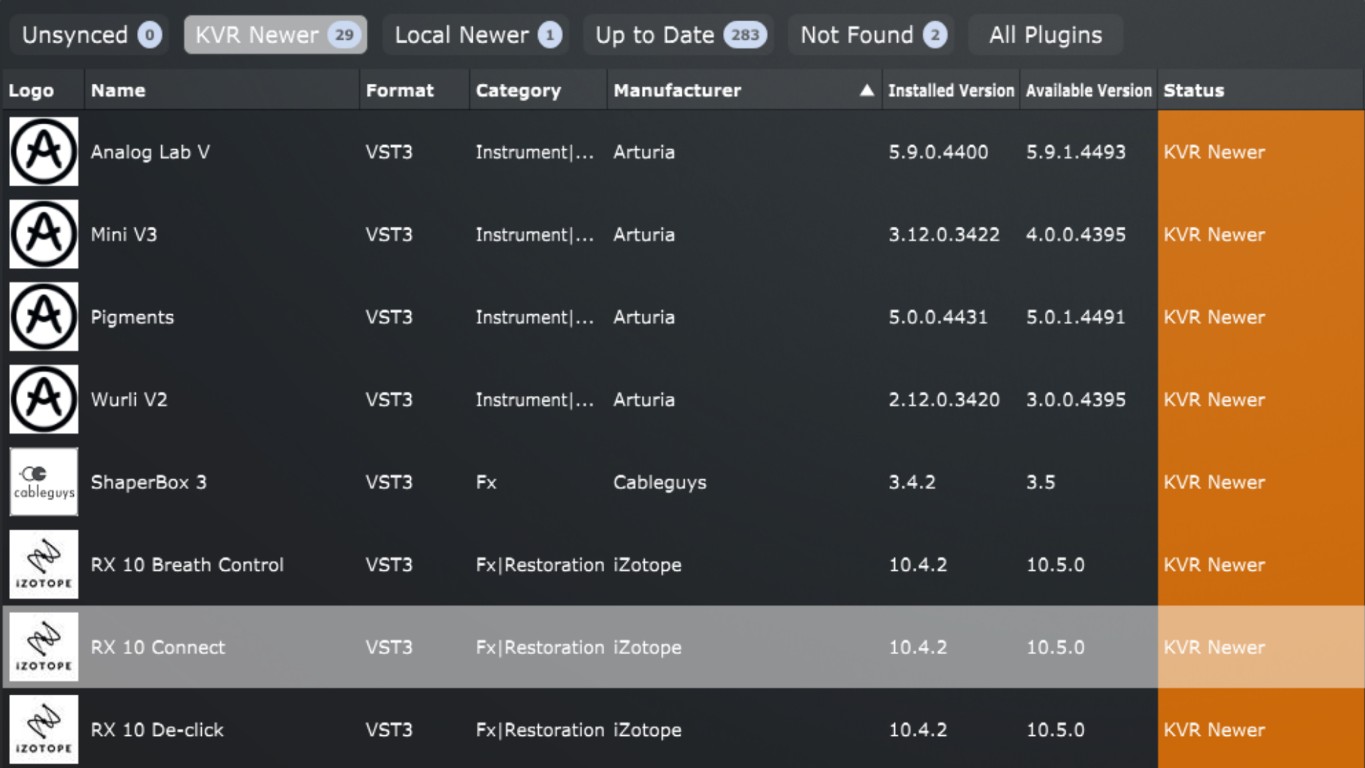Screen dimensions: 1365x768
Task: Click the available version 5.9.1.4493
Action: 1076,152
